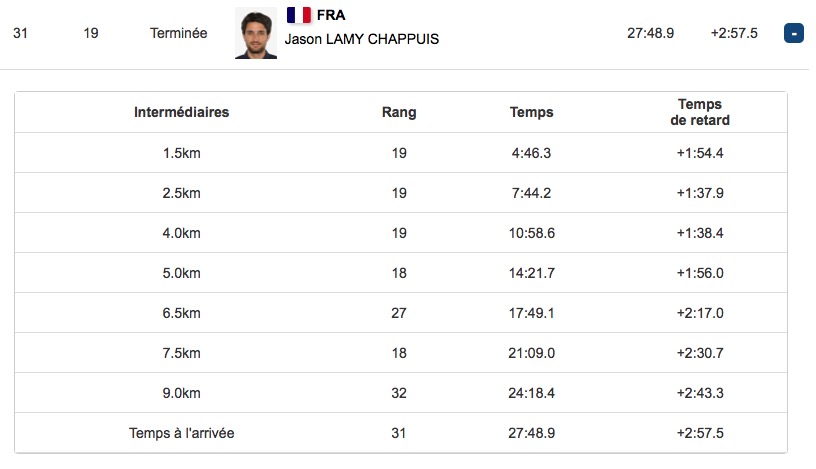Select the Jason LAMY CHAPPUIS name

pyautogui.click(x=362, y=39)
